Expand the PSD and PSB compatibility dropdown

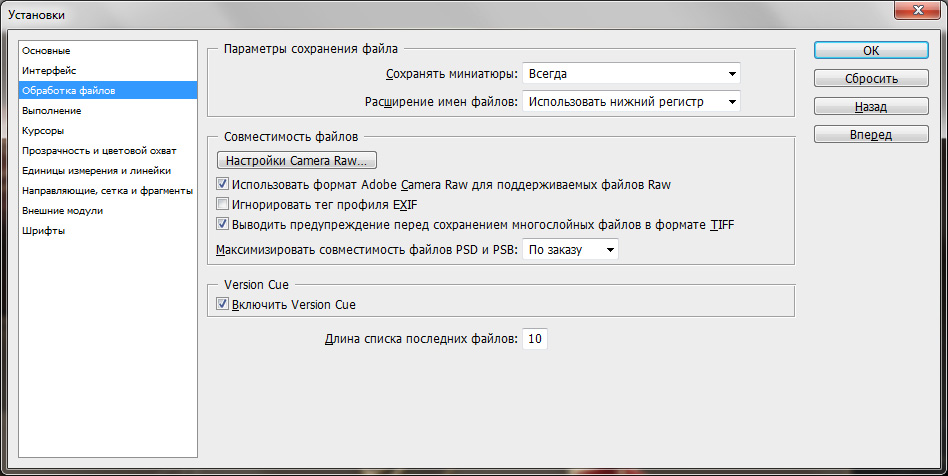571,249
